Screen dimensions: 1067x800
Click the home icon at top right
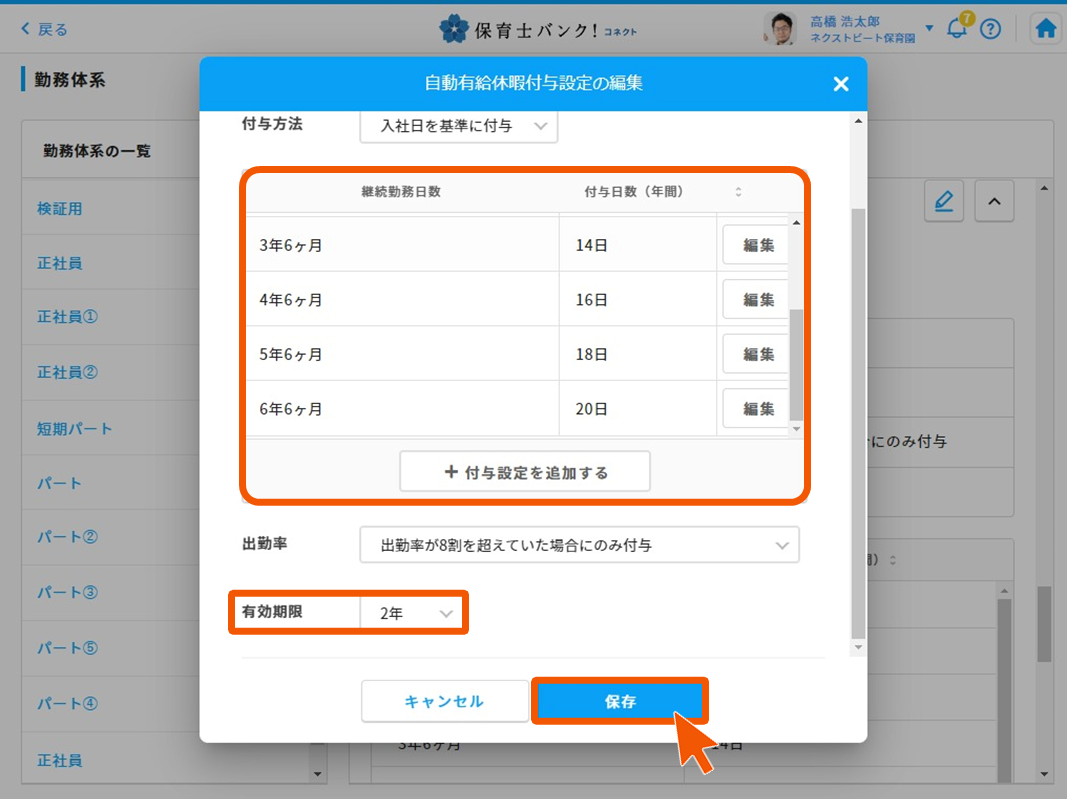(1045, 28)
